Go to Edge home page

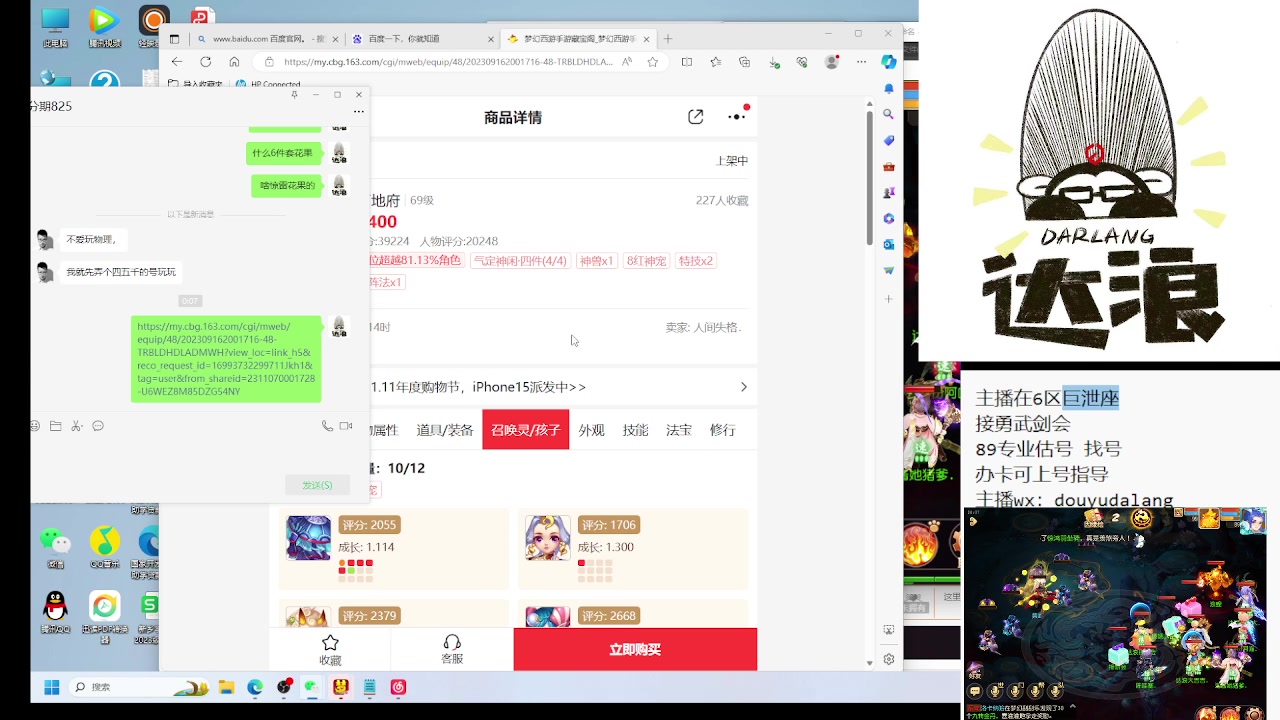coord(234,62)
